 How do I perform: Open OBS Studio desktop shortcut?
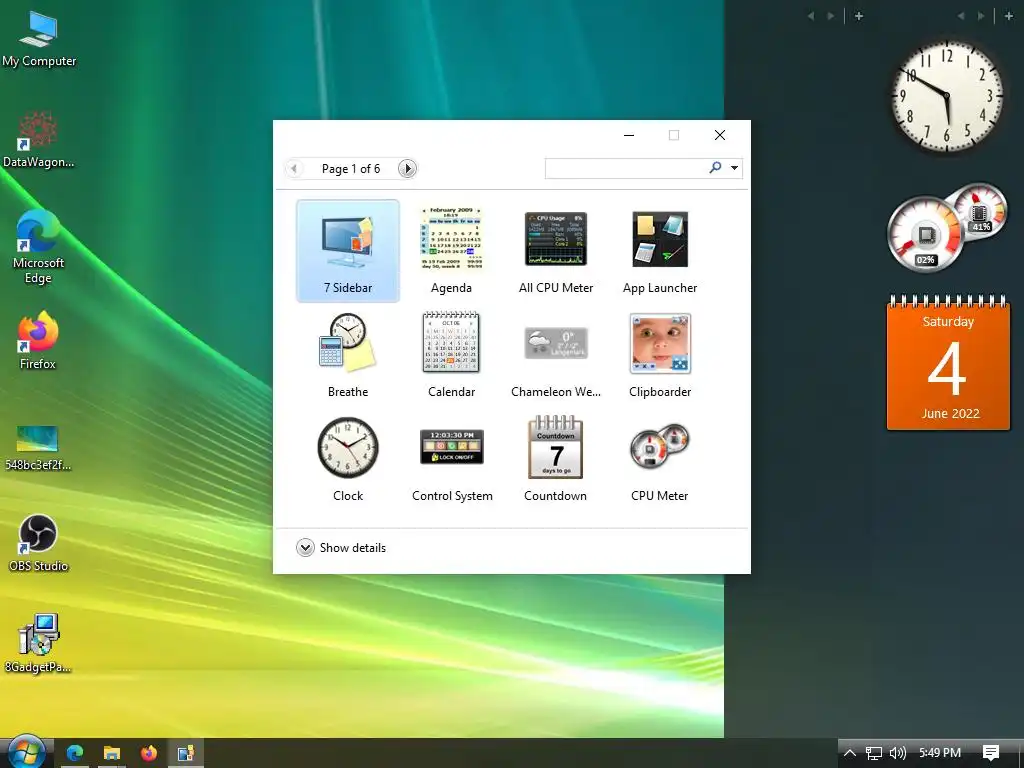click(x=38, y=543)
